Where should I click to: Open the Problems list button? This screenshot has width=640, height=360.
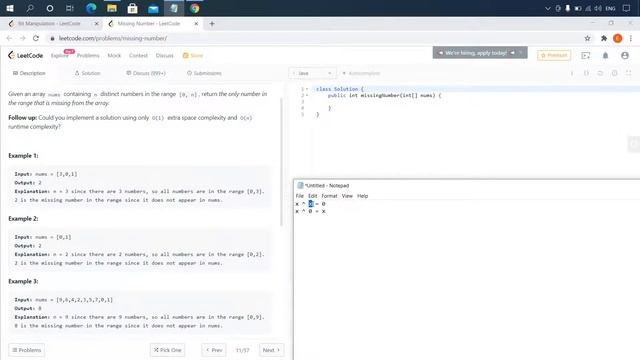click(27, 350)
